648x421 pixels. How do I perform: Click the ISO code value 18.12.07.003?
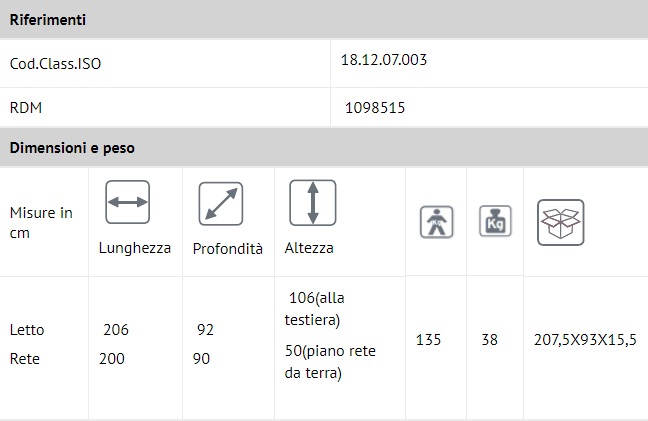pos(384,60)
